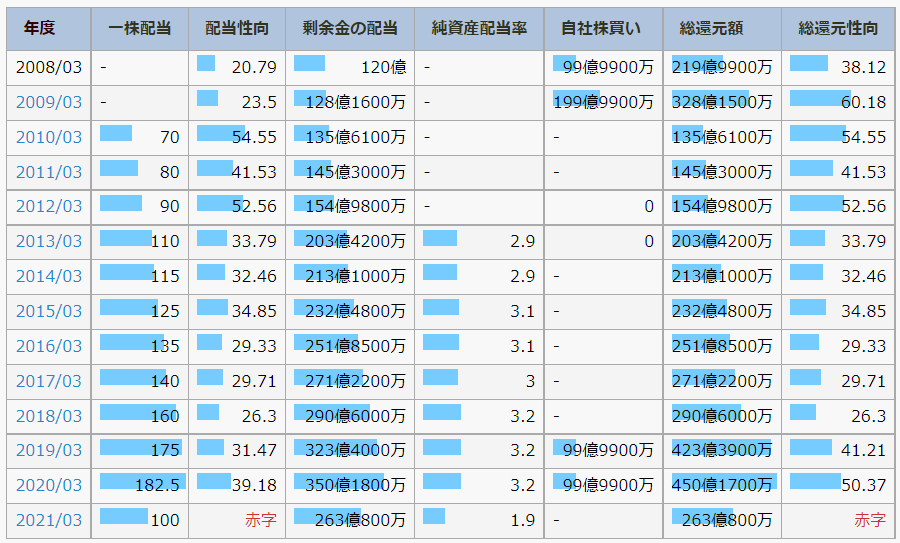Open the 2020/03 fiscal year link
This screenshot has width=900, height=543.
click(x=49, y=485)
